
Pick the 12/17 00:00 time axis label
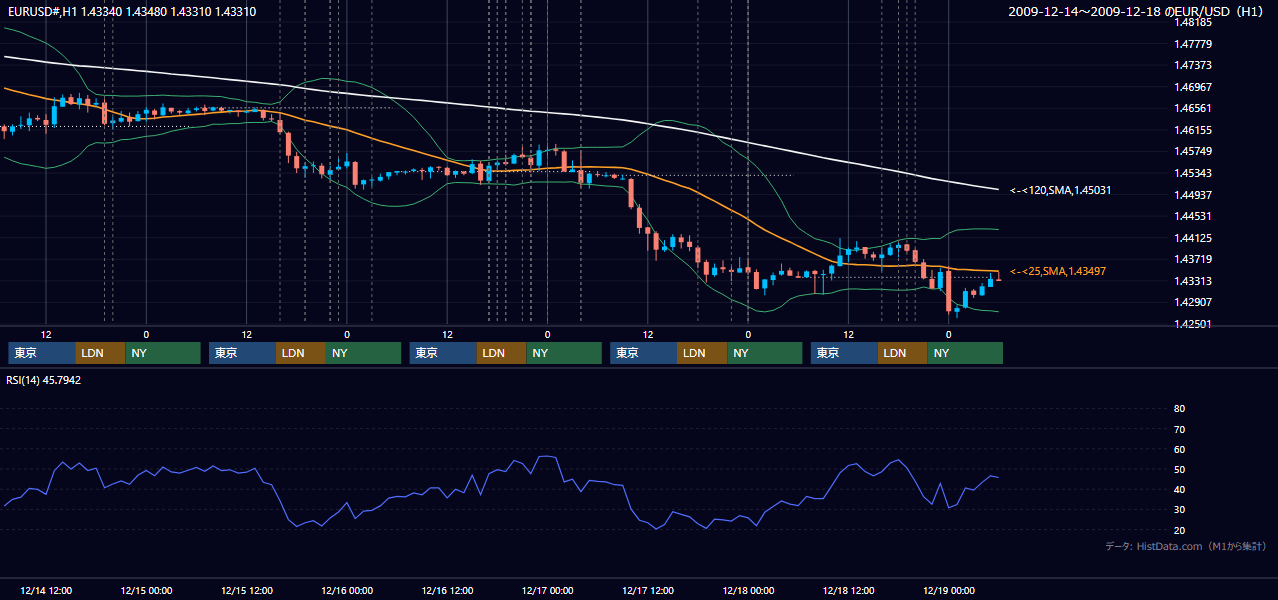coord(547,590)
